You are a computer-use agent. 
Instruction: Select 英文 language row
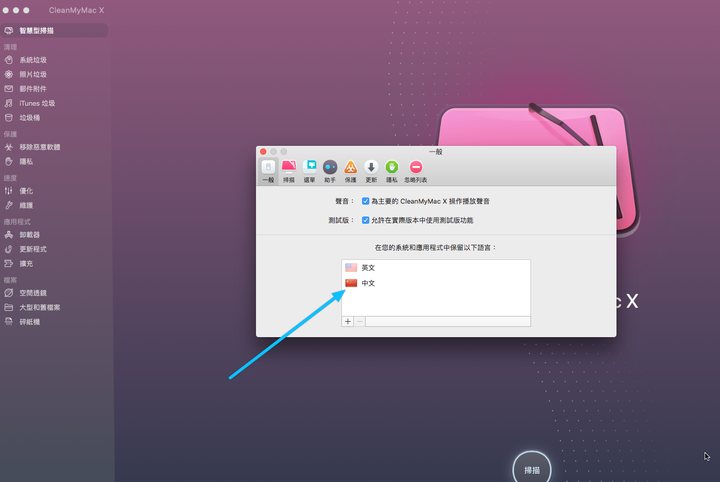[436, 268]
